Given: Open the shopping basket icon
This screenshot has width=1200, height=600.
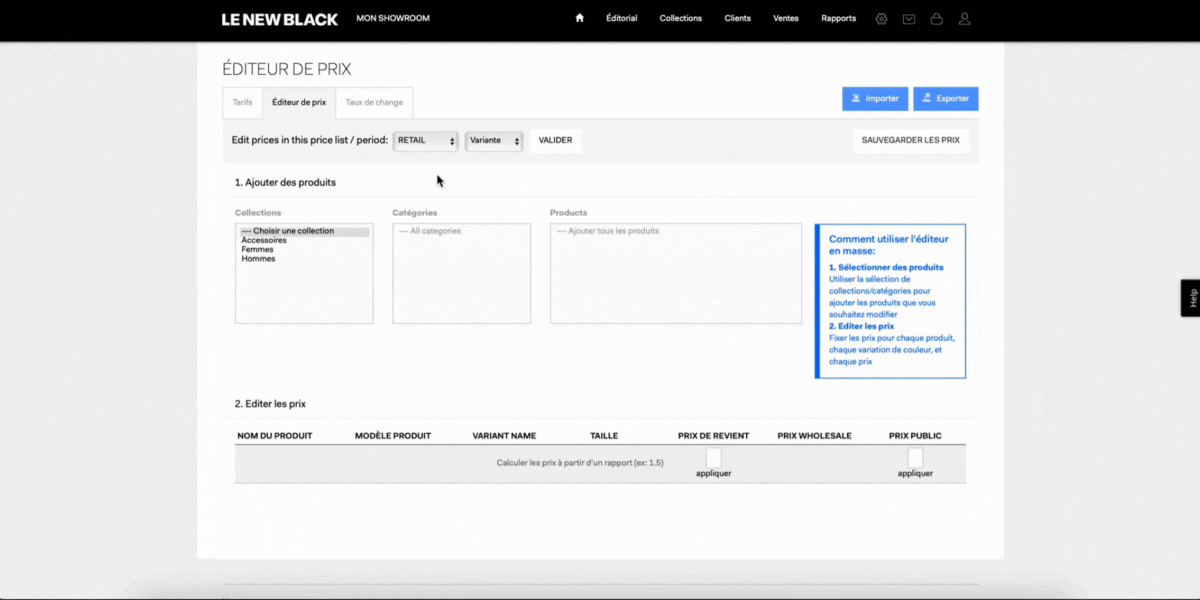Looking at the screenshot, I should click(936, 18).
